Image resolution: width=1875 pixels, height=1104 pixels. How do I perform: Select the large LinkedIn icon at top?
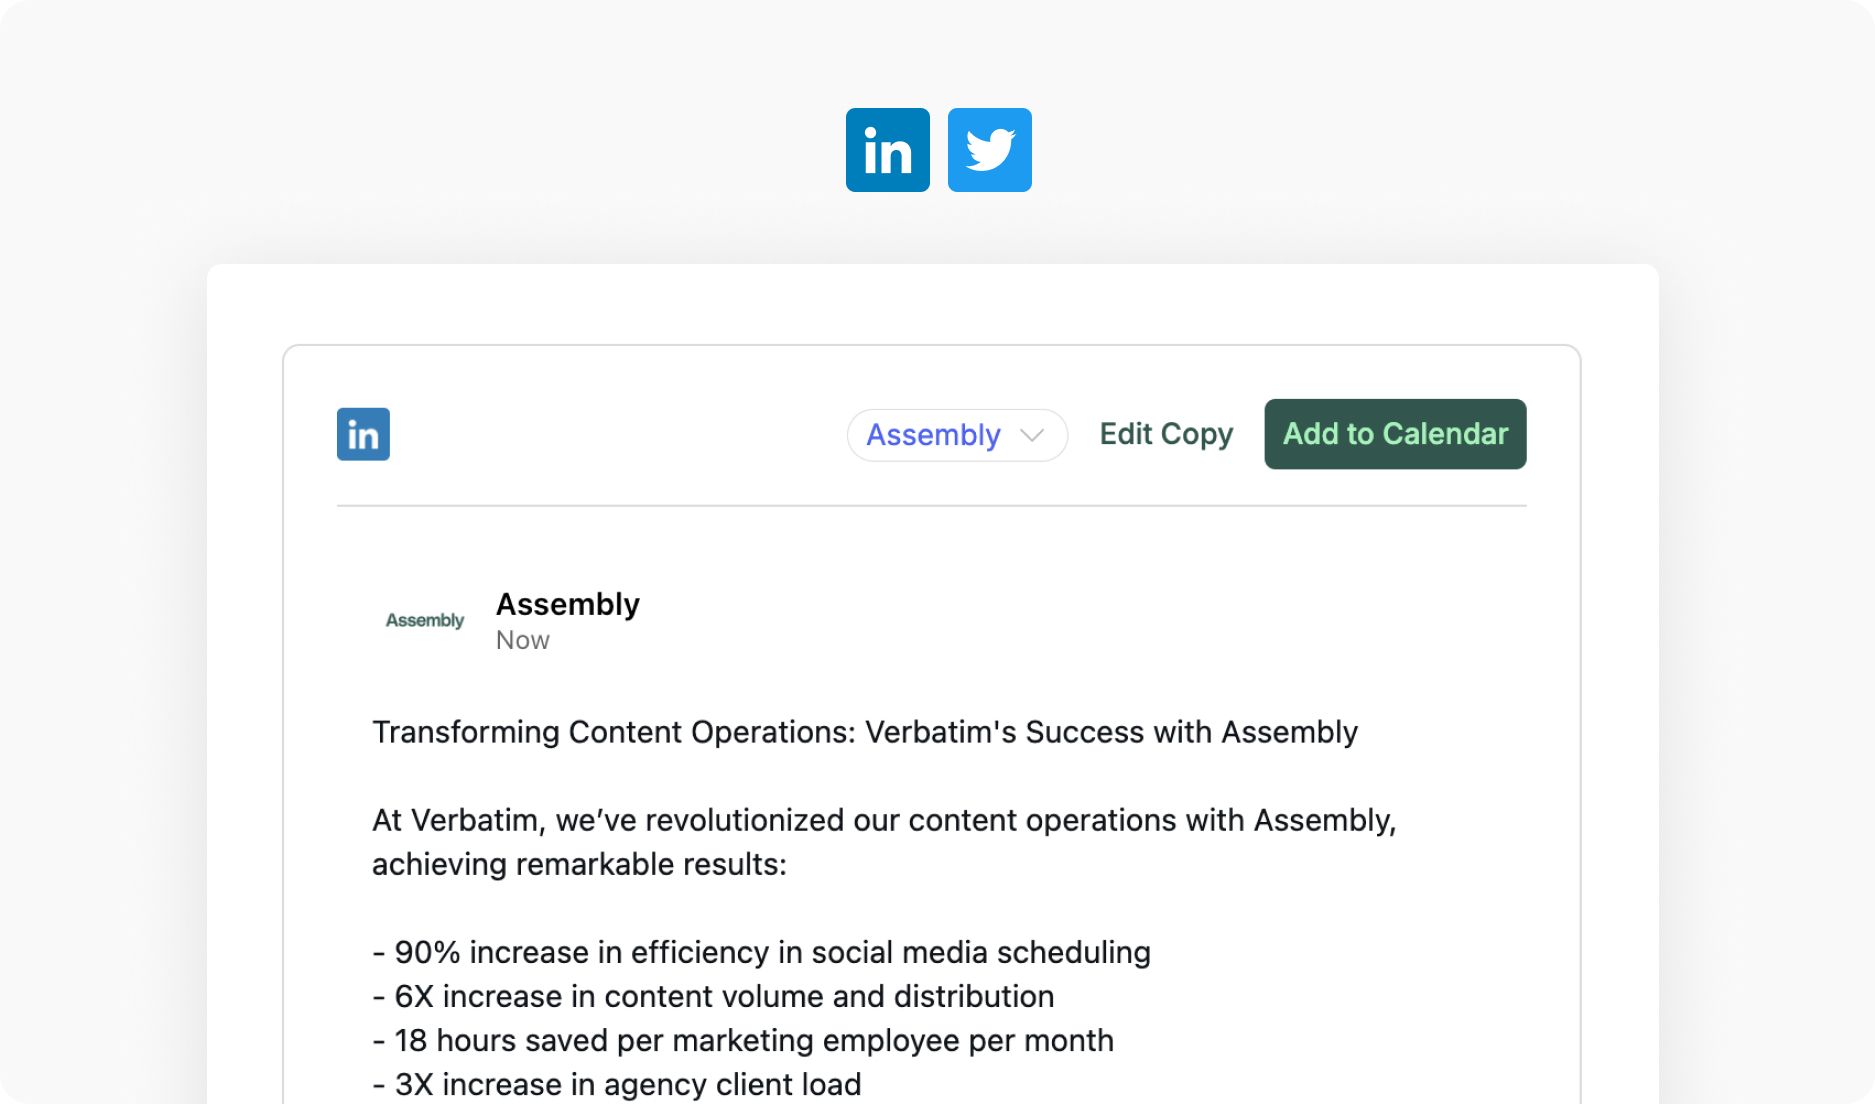pyautogui.click(x=887, y=150)
